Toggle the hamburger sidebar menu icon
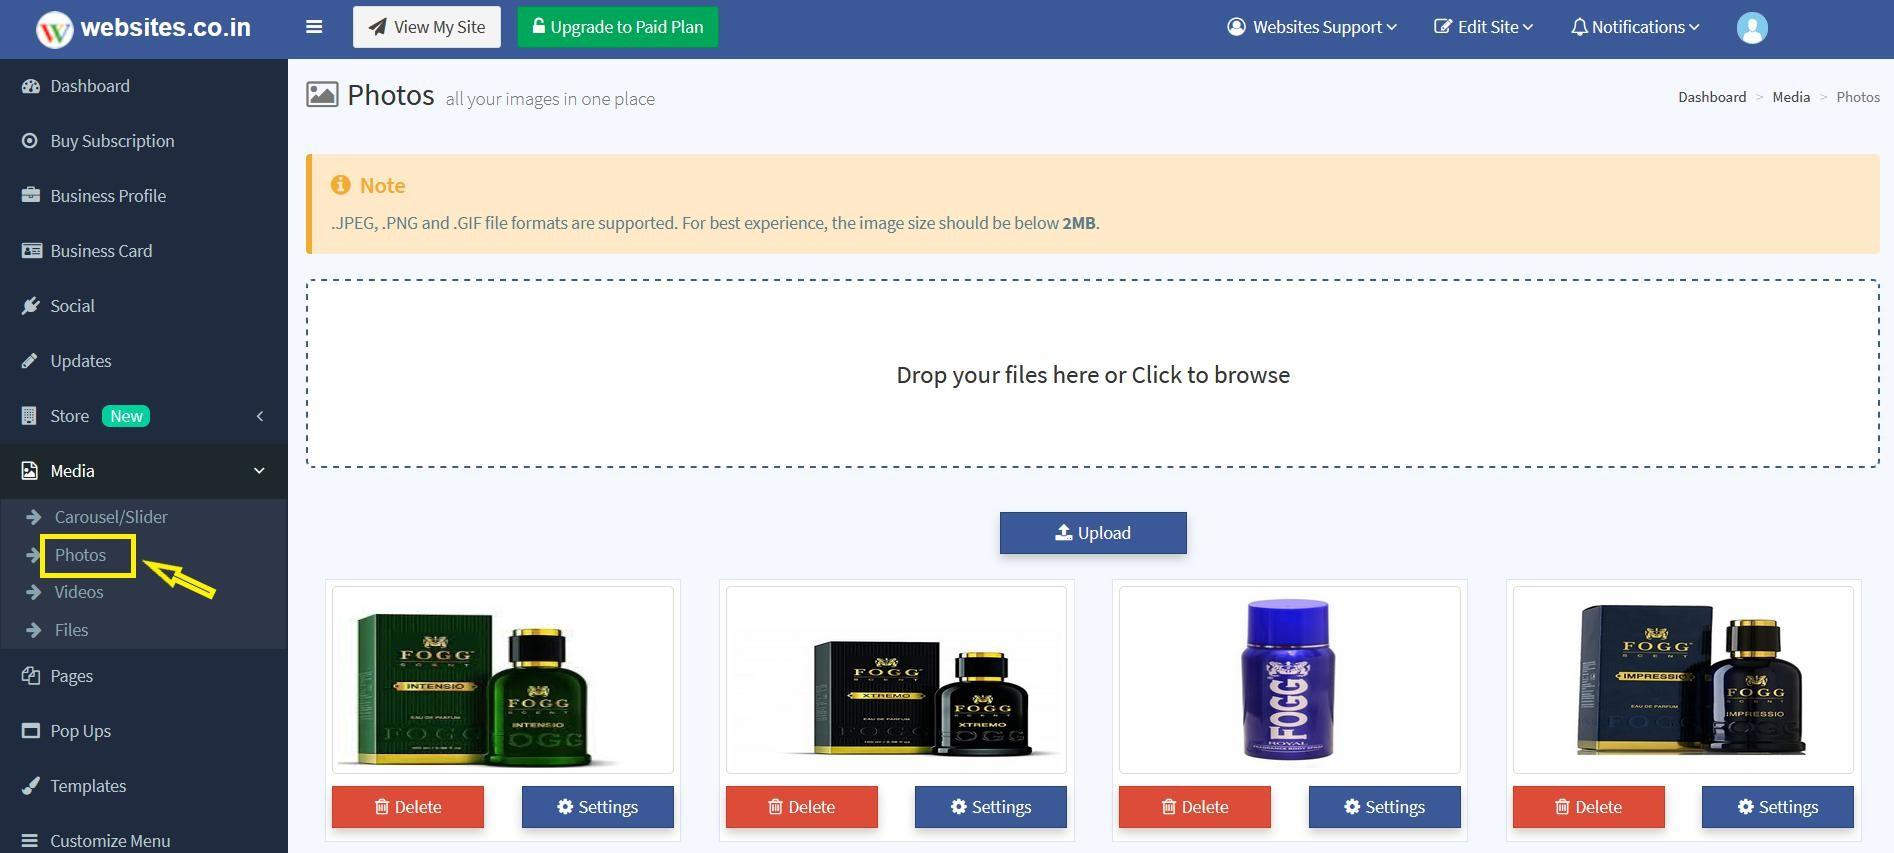Viewport: 1894px width, 853px height. [x=314, y=27]
